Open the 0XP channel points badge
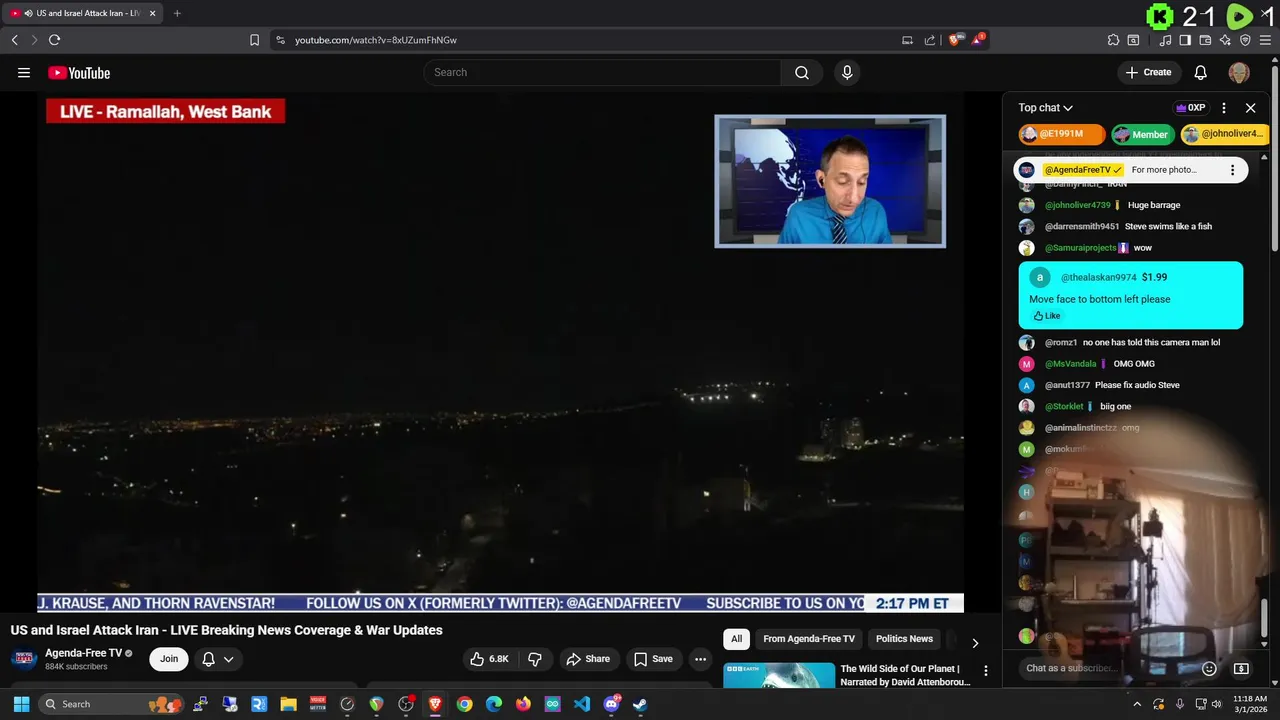The image size is (1280, 720). pyautogui.click(x=1189, y=108)
